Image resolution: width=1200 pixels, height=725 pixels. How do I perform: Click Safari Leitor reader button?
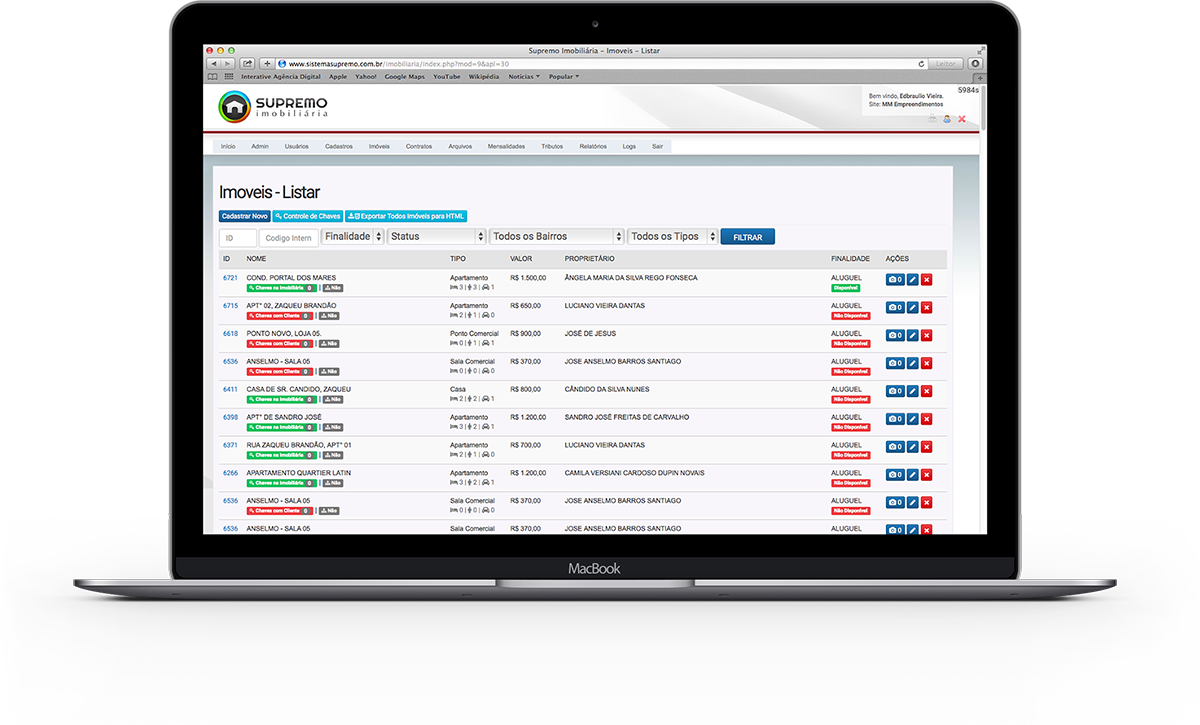point(945,63)
